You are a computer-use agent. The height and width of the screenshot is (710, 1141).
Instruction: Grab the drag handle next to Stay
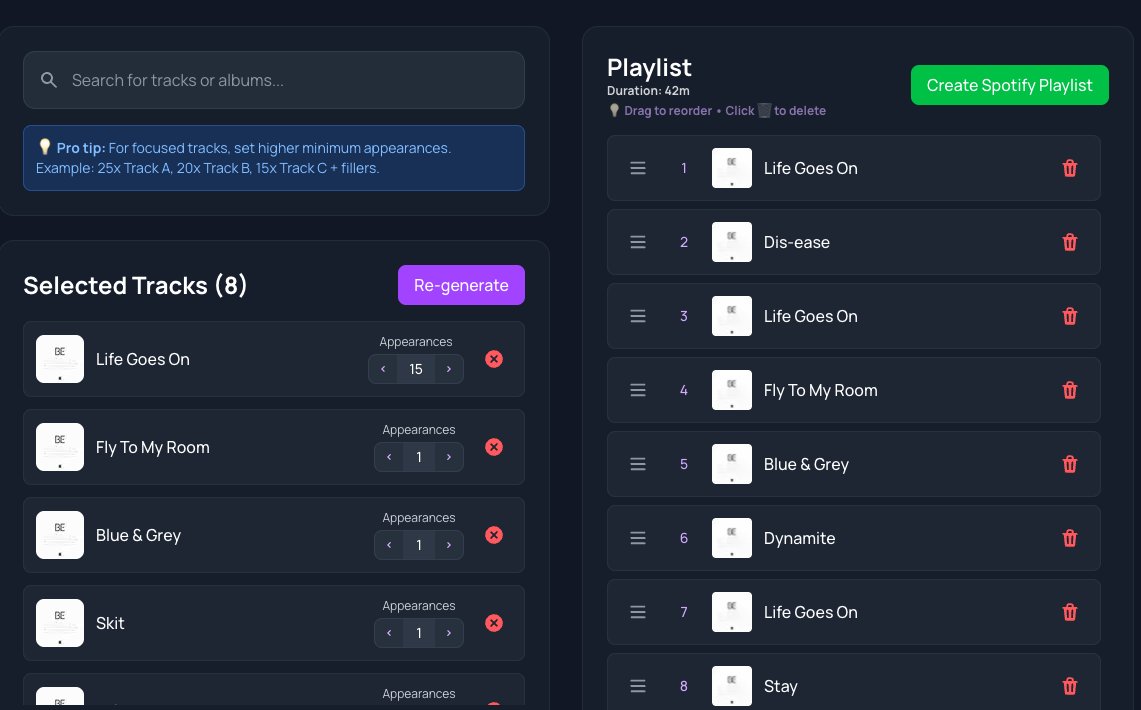coord(637,686)
